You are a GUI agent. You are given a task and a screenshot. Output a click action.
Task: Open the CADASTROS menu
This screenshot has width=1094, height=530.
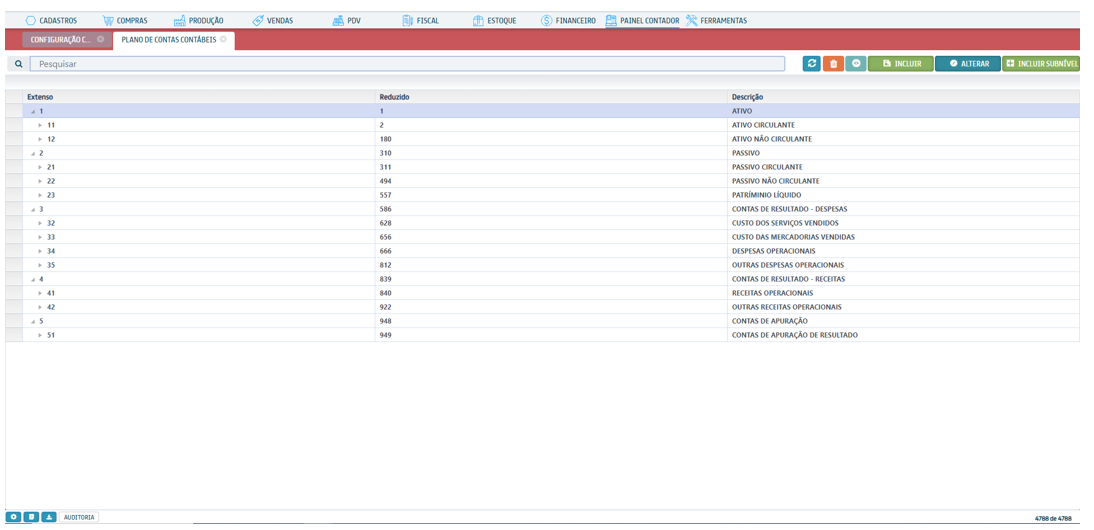[x=51, y=20]
